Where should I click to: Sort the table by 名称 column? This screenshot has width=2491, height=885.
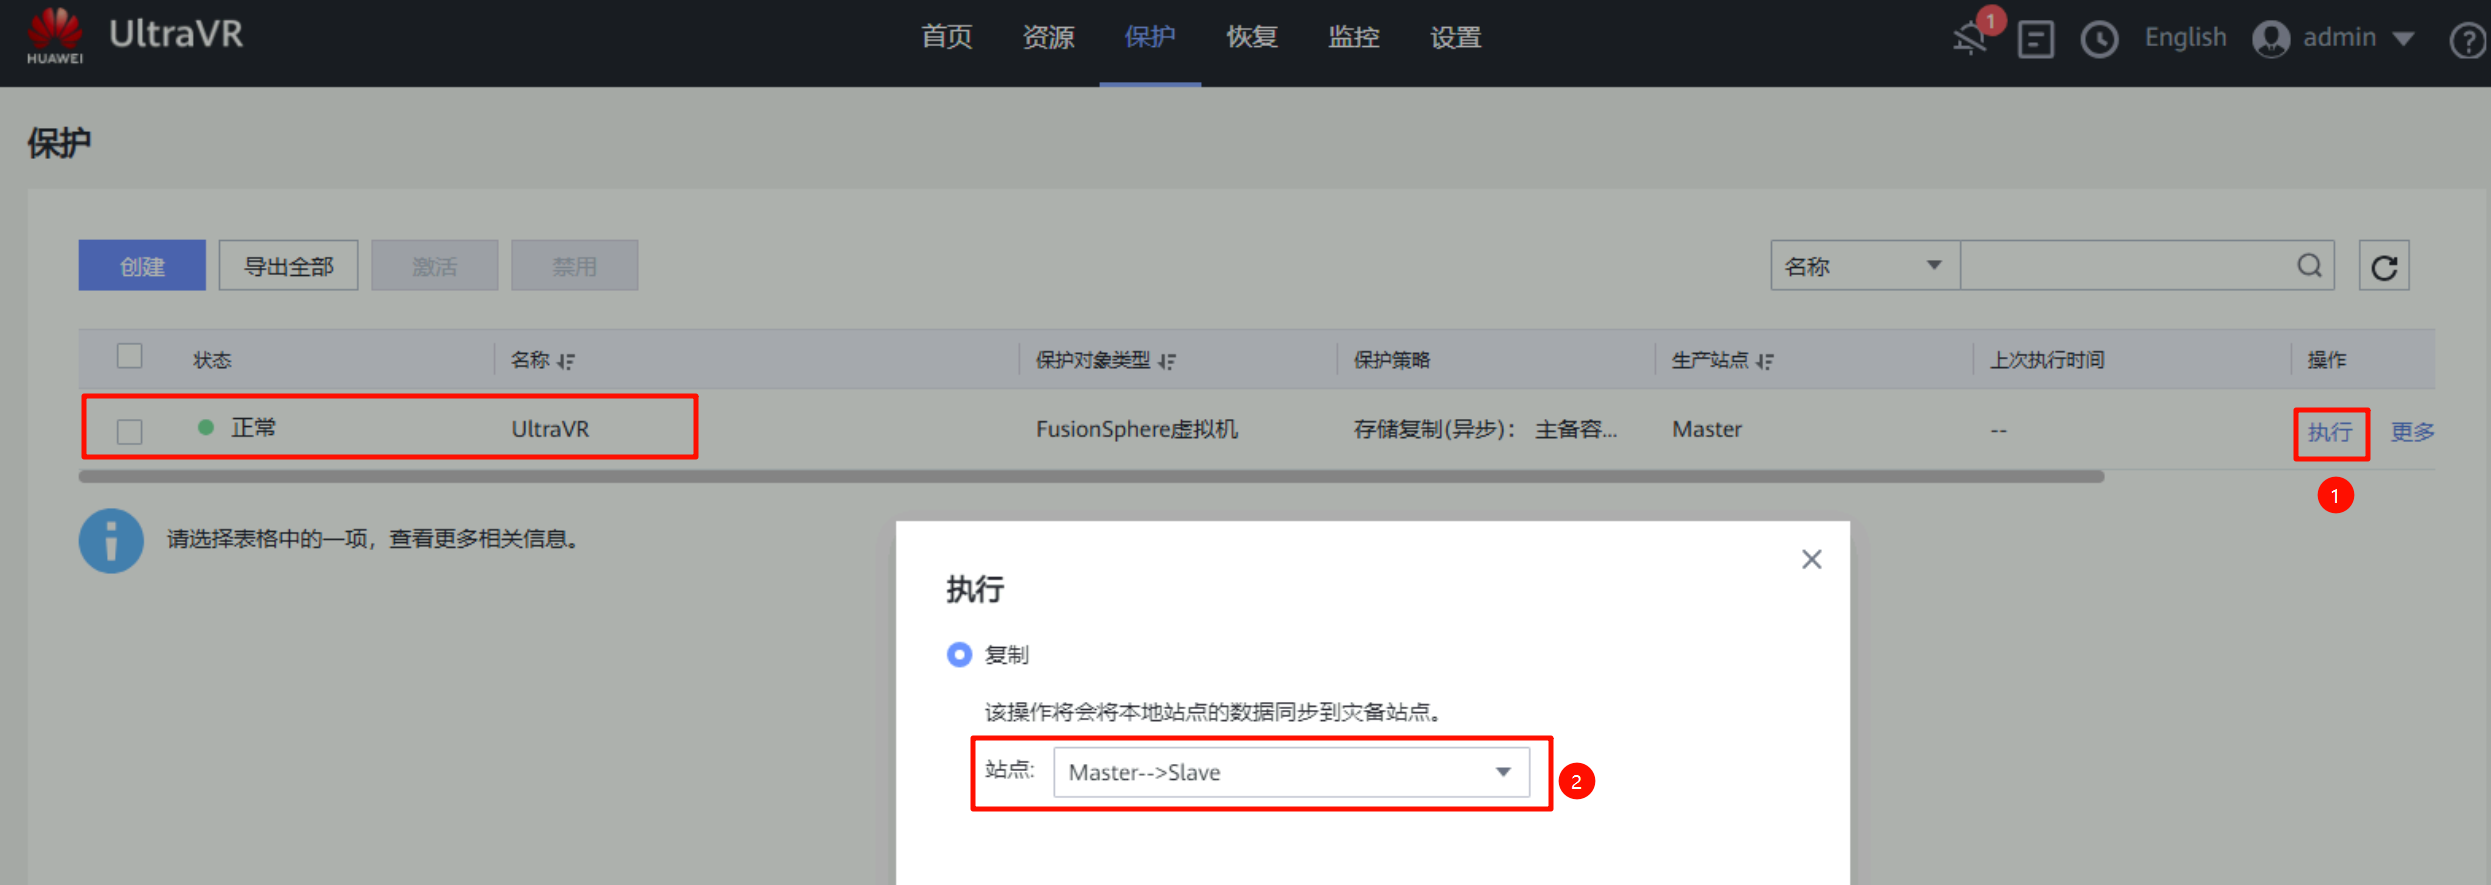coord(566,361)
